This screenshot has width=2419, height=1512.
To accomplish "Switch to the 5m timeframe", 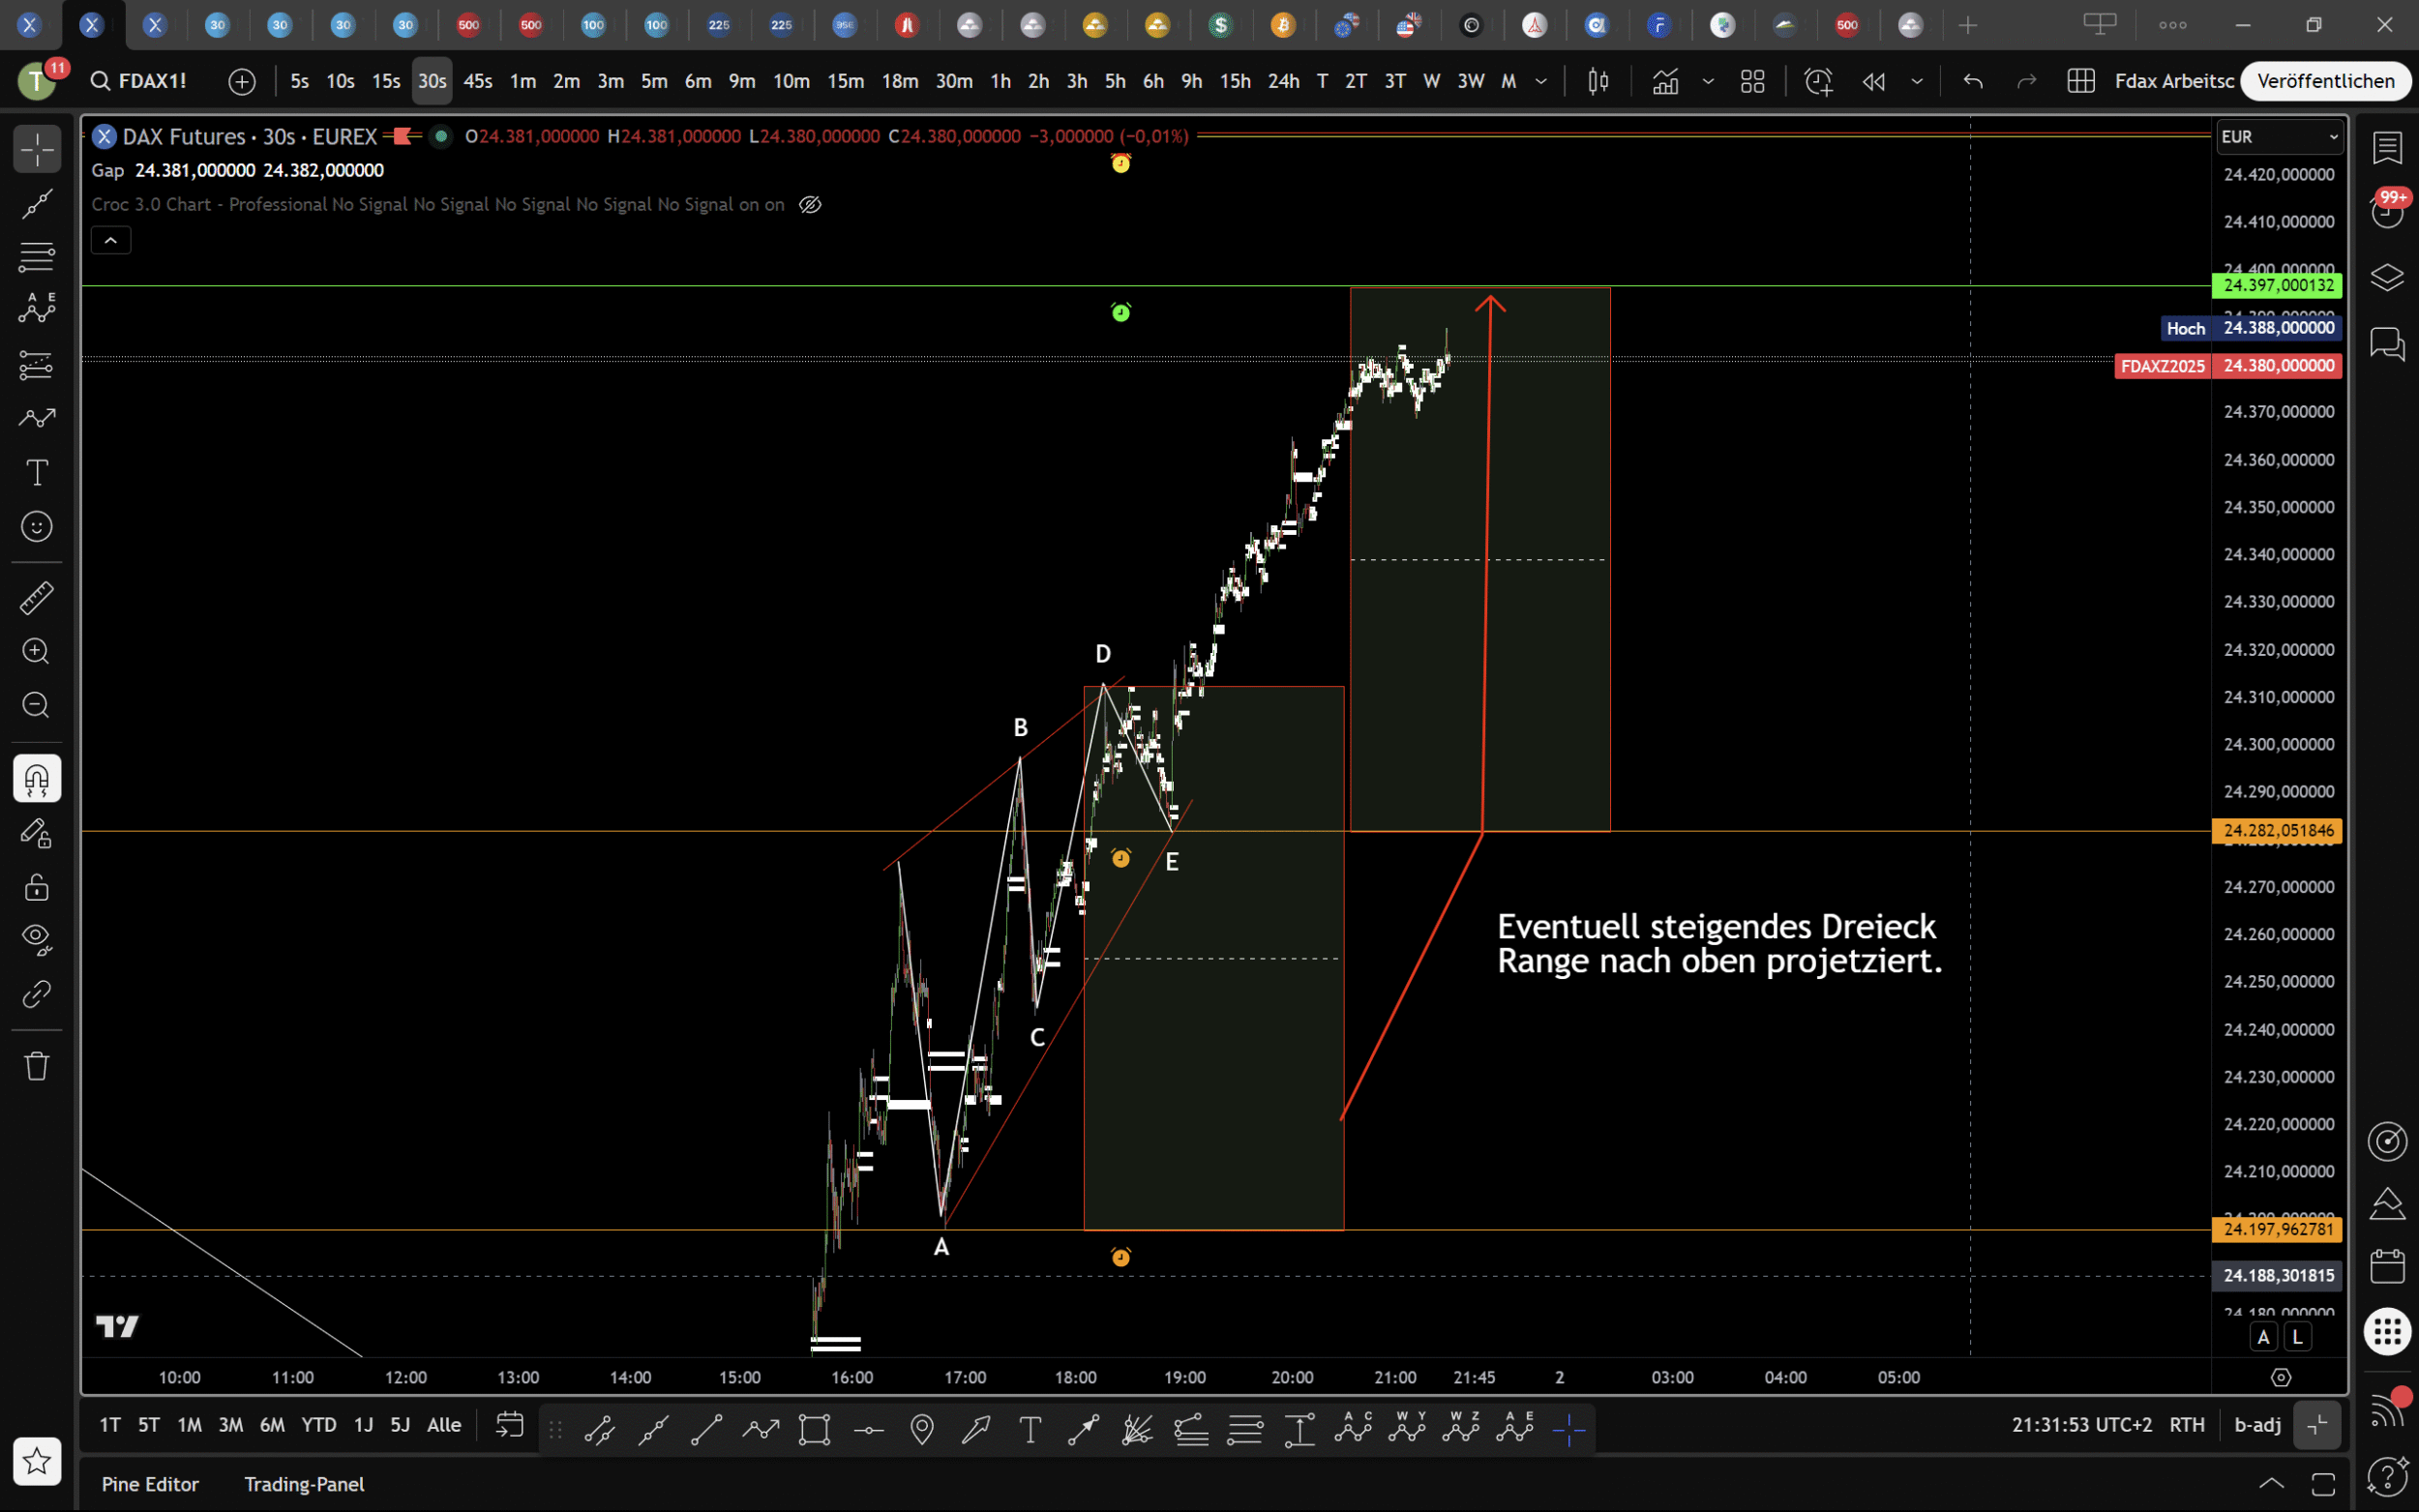I will point(654,81).
